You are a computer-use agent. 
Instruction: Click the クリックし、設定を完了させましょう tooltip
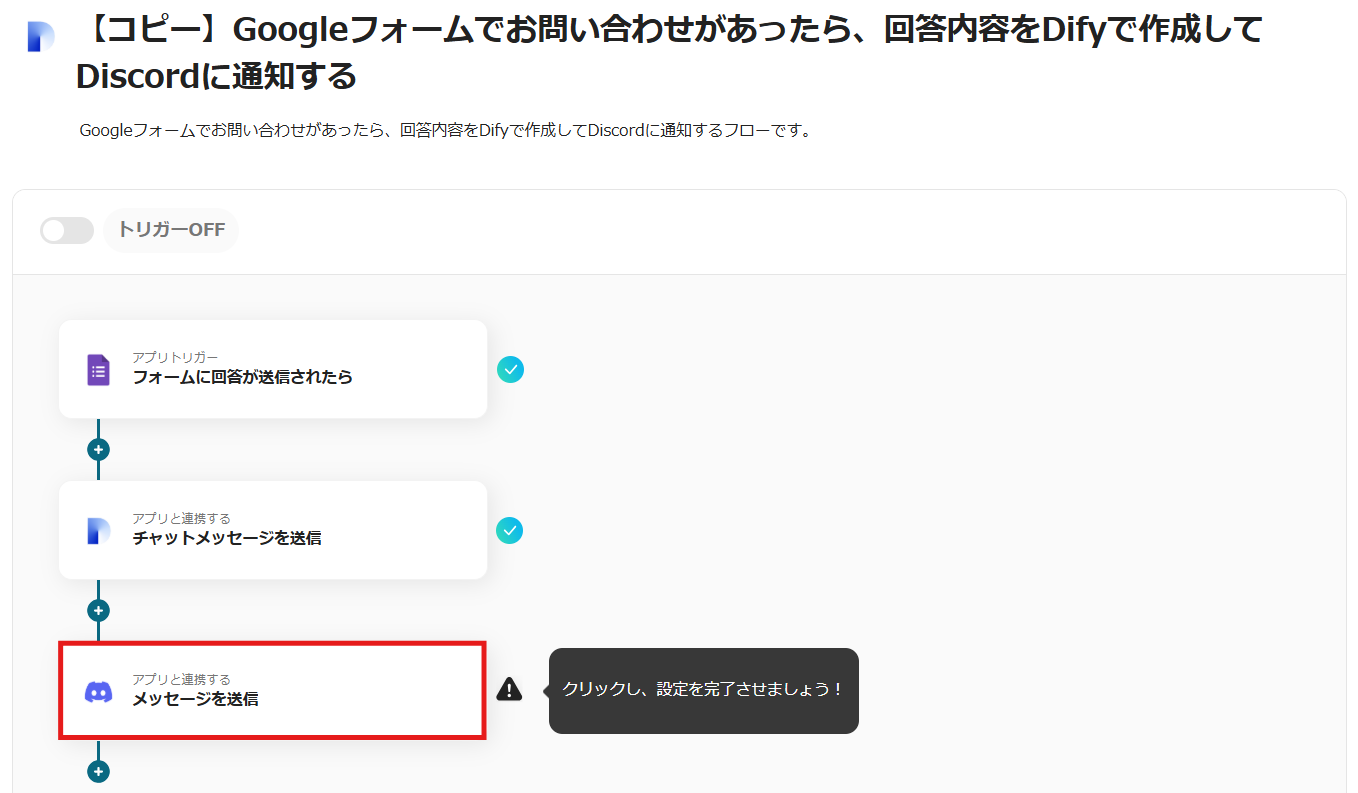tap(703, 690)
